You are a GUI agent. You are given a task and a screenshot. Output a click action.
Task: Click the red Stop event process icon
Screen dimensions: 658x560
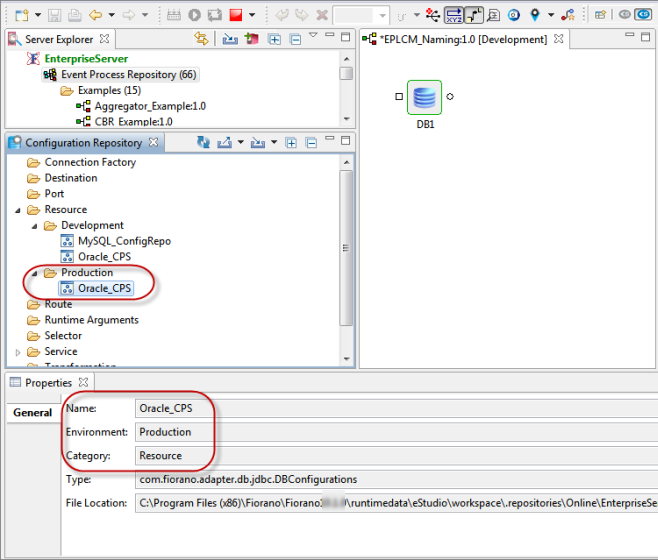pyautogui.click(x=236, y=16)
